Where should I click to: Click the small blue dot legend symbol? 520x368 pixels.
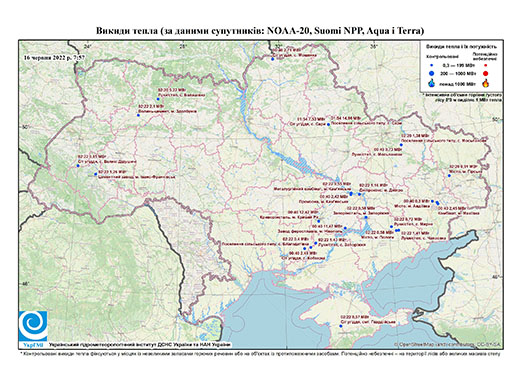[432, 65]
